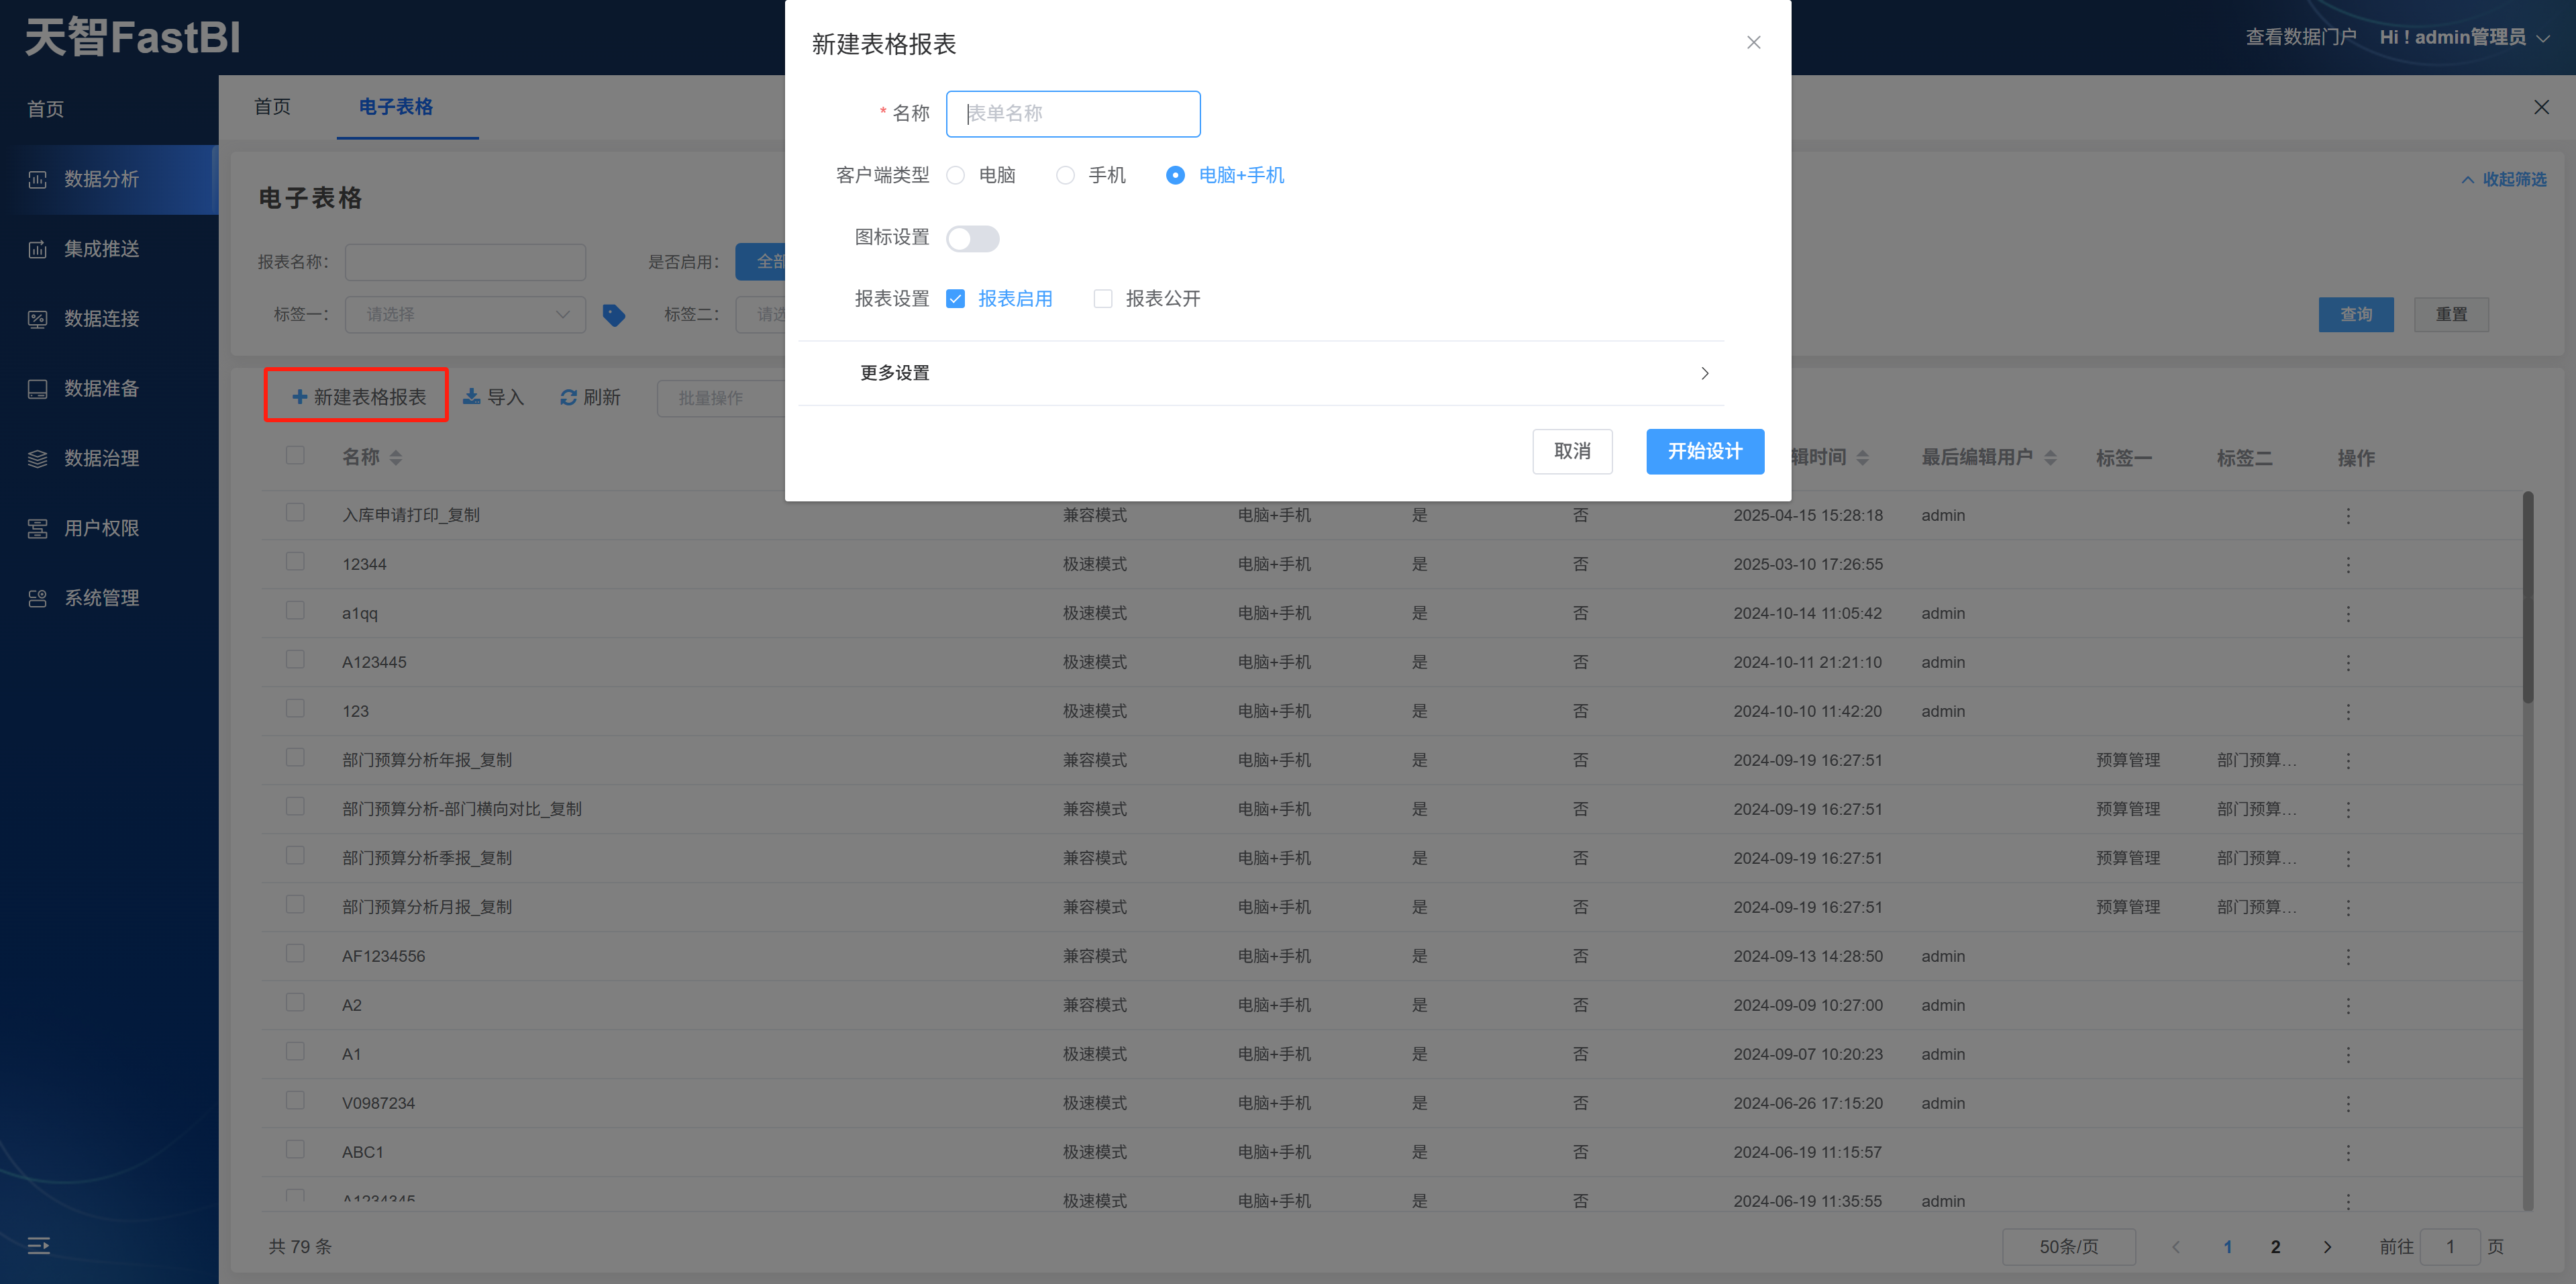
Task: Click the collapse sidebar menu icon
Action: tap(38, 1245)
